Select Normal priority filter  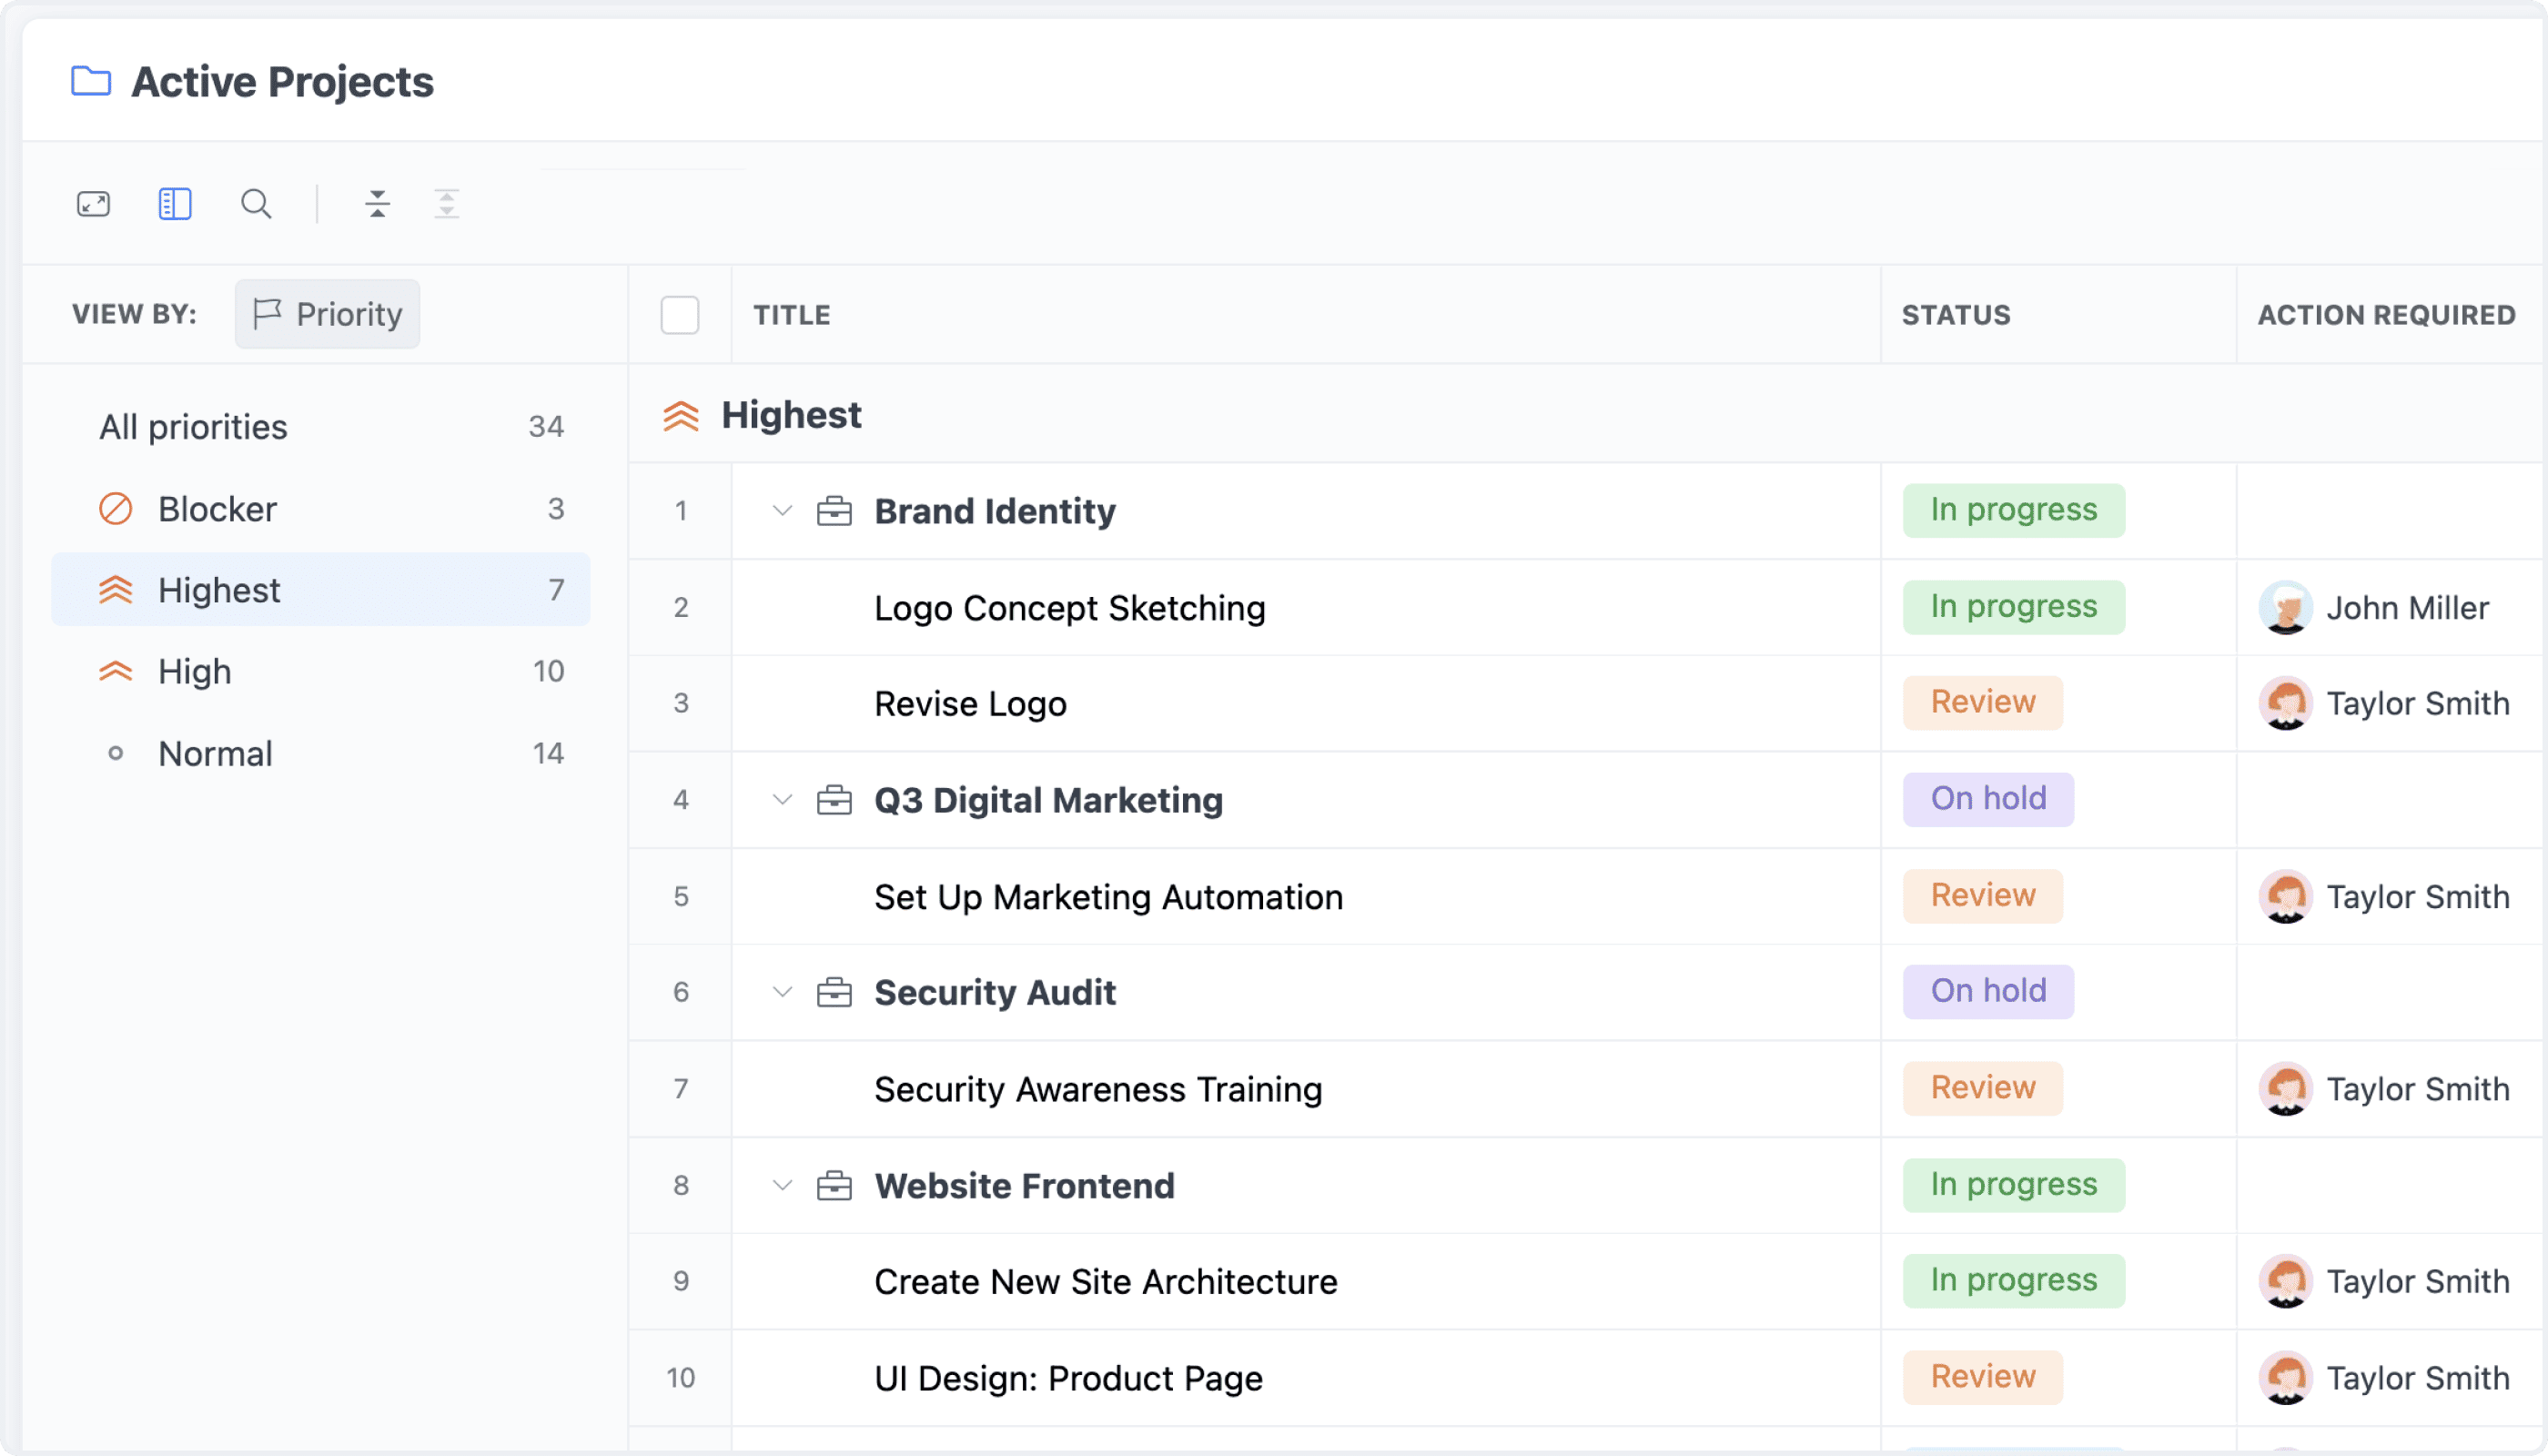pyautogui.click(x=215, y=753)
